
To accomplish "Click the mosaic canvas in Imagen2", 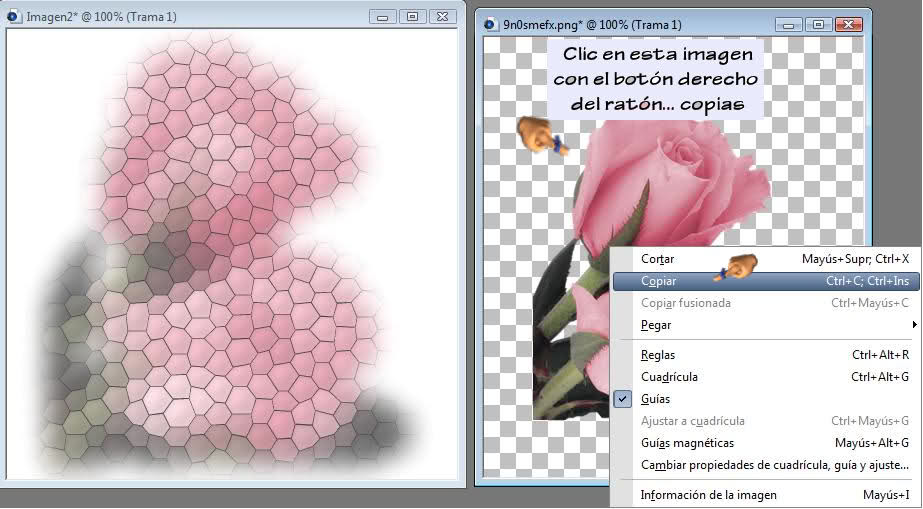I will (x=232, y=254).
